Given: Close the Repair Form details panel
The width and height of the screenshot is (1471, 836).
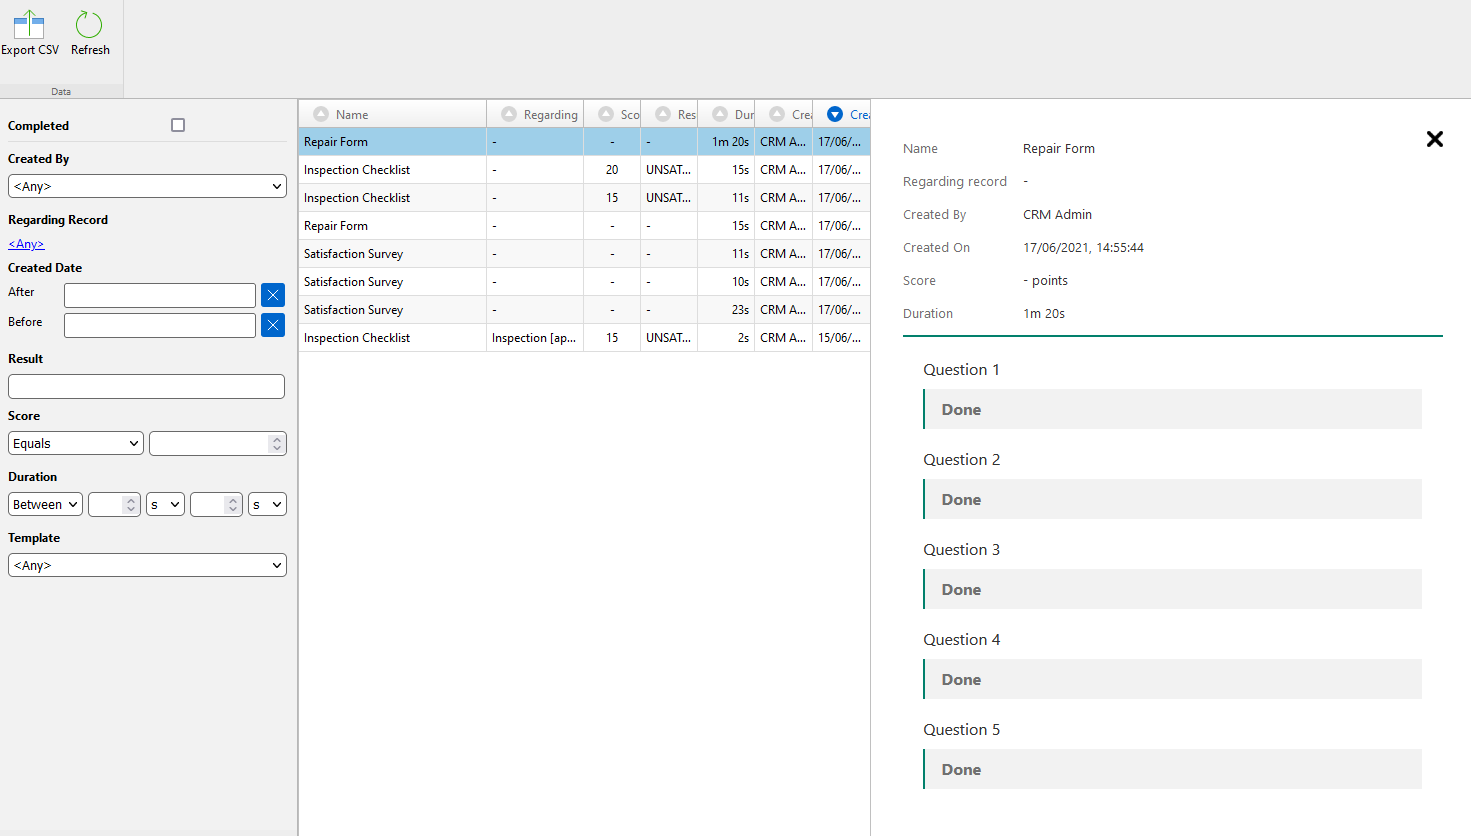Looking at the screenshot, I should 1434,139.
